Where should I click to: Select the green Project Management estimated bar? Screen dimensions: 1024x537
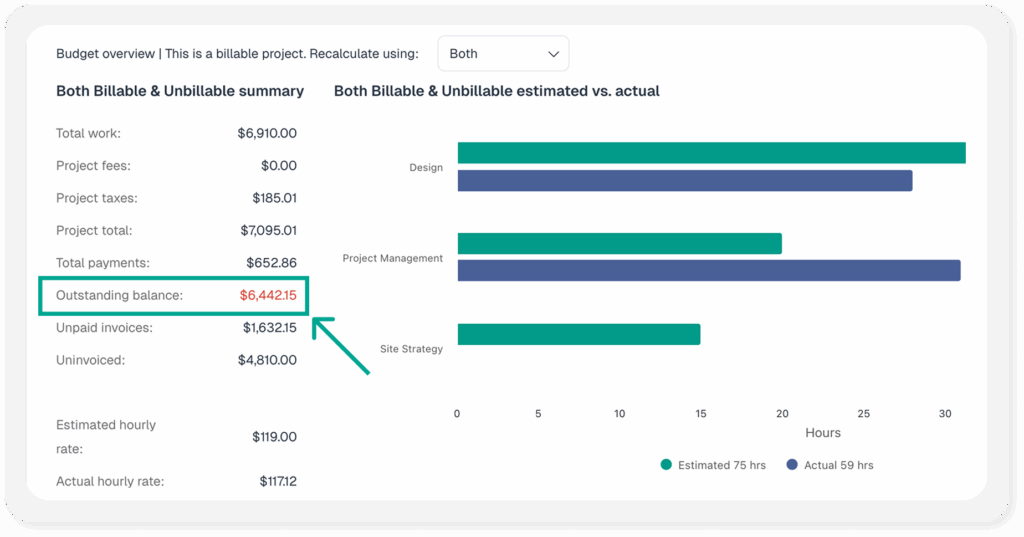(619, 244)
